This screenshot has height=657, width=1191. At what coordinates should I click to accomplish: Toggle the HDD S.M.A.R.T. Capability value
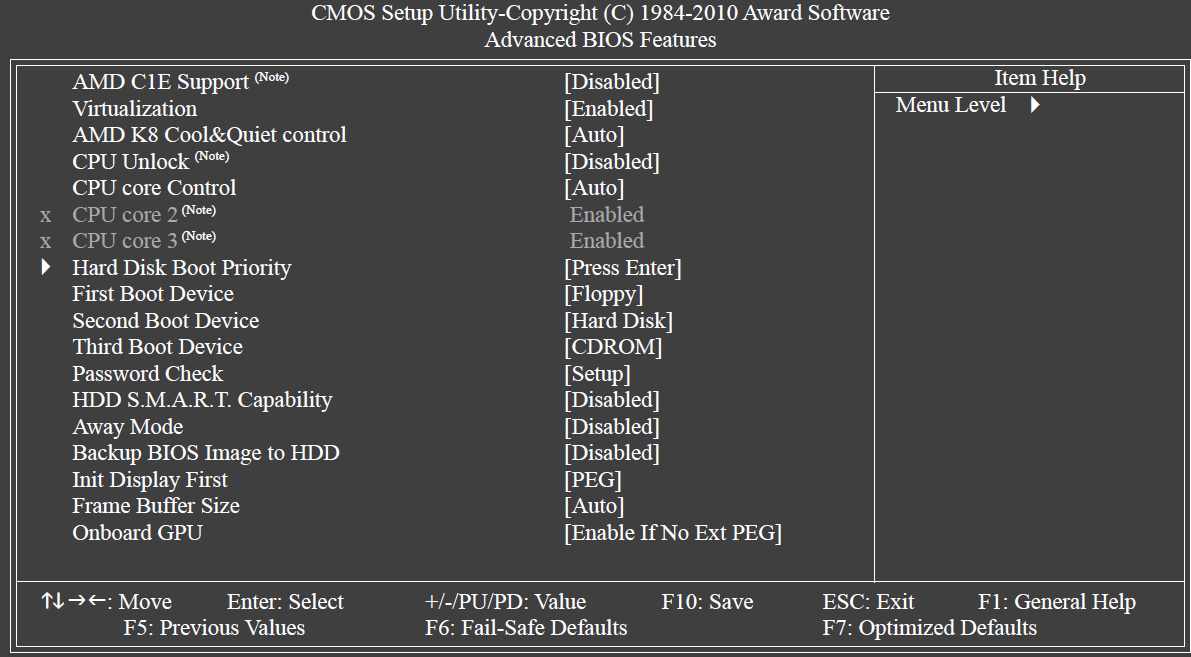611,400
